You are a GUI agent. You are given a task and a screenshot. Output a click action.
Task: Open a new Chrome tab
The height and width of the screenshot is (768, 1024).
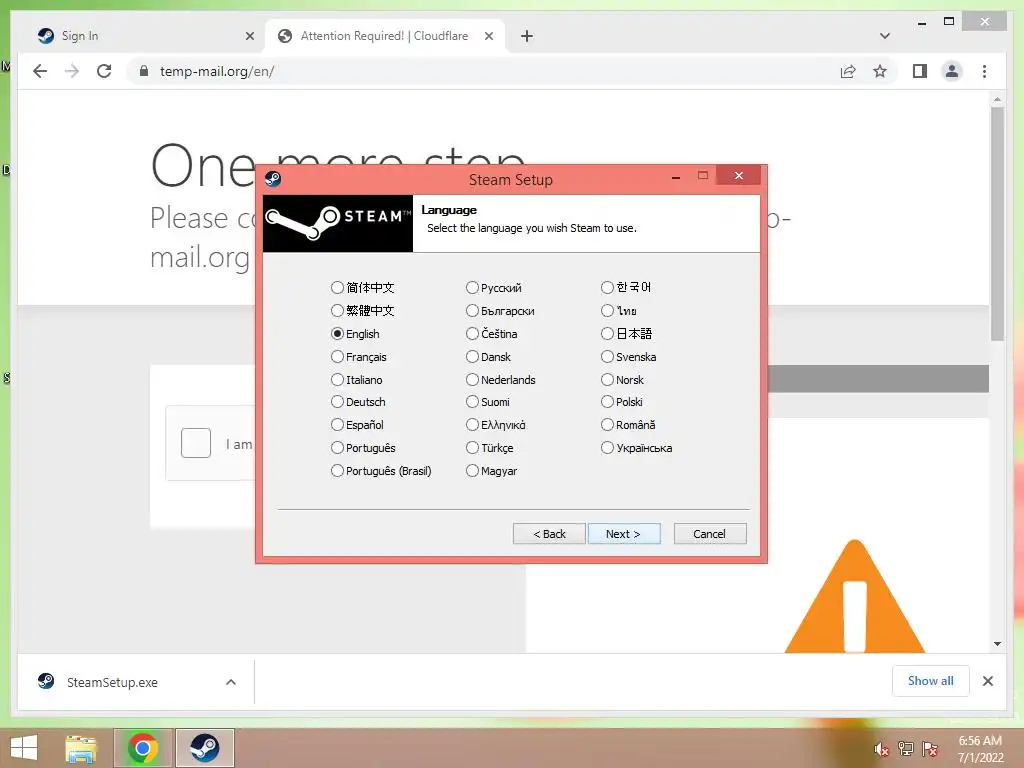click(527, 36)
